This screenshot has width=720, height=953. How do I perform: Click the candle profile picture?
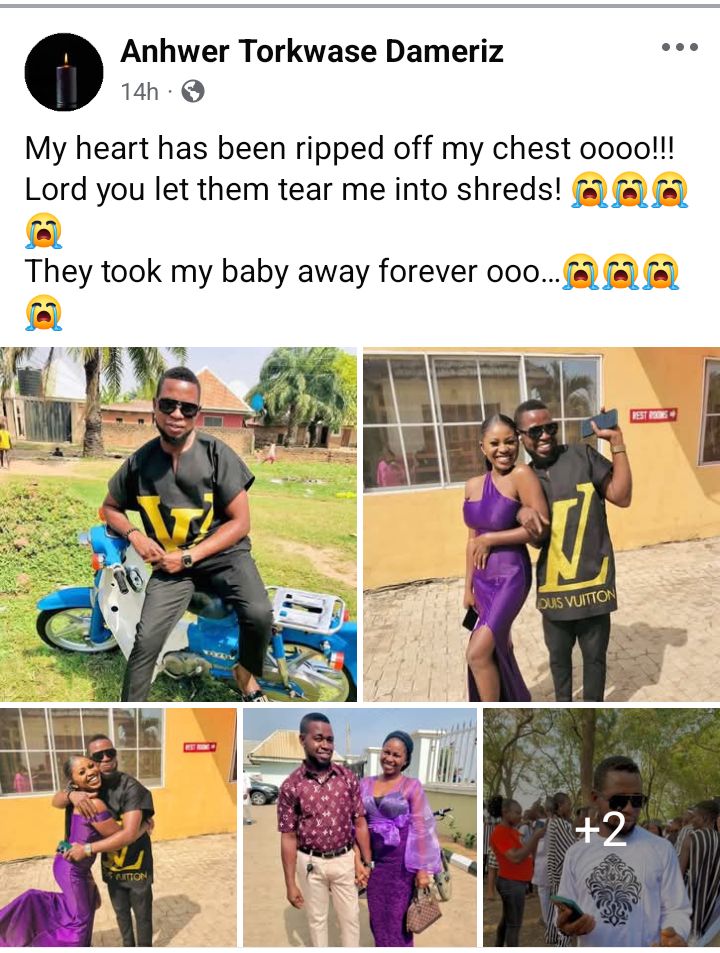[x=64, y=72]
